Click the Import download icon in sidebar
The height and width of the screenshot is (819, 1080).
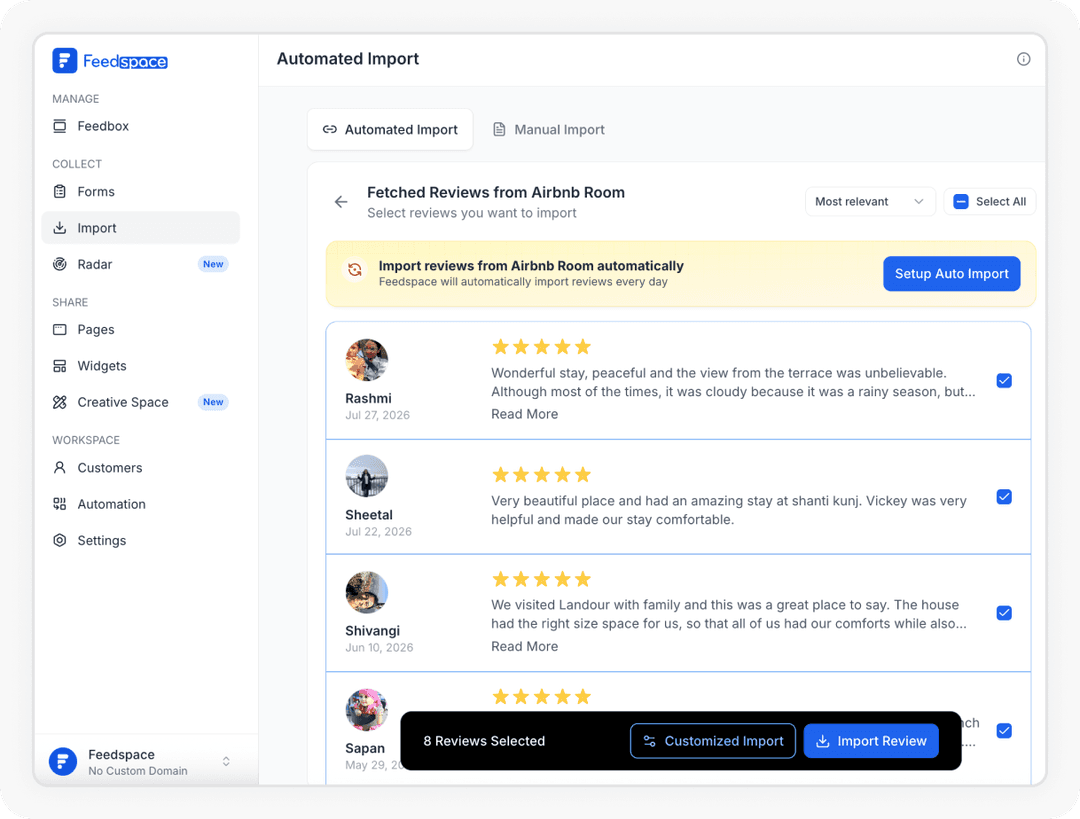(60, 228)
